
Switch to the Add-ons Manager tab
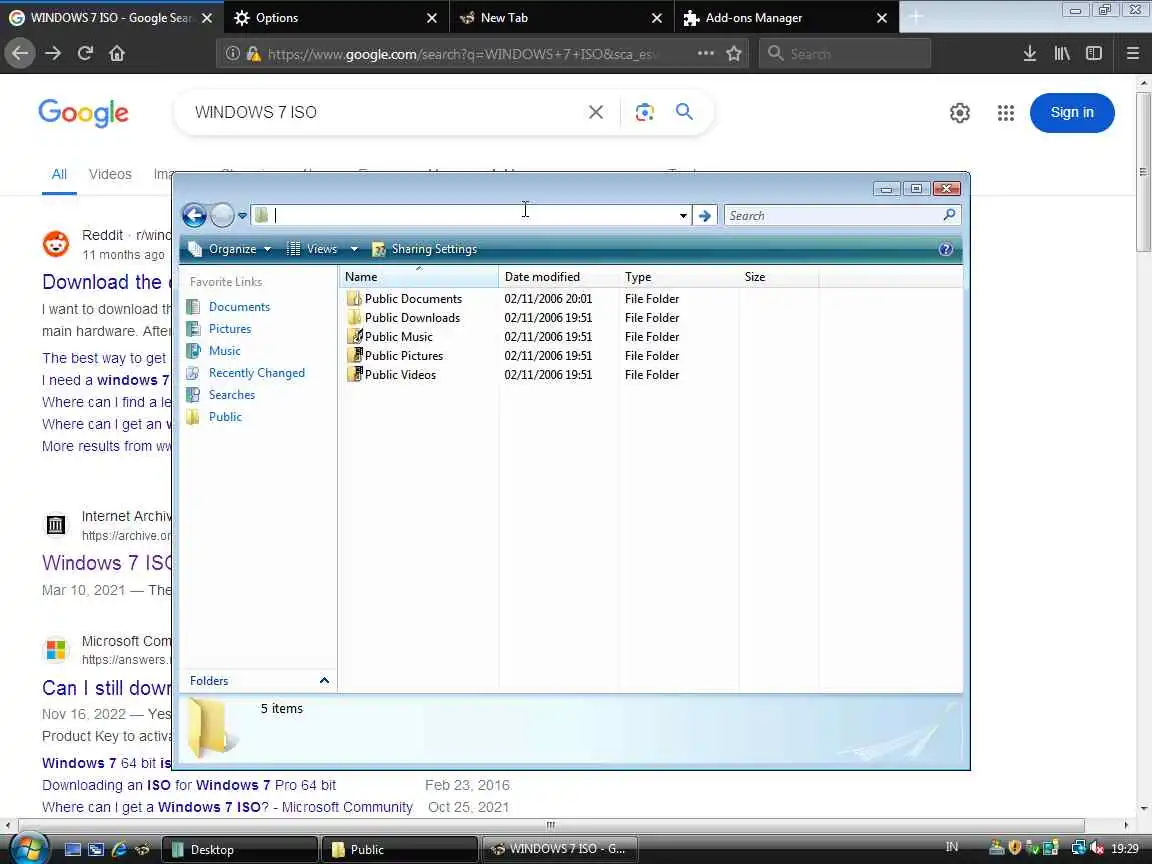[x=786, y=18]
